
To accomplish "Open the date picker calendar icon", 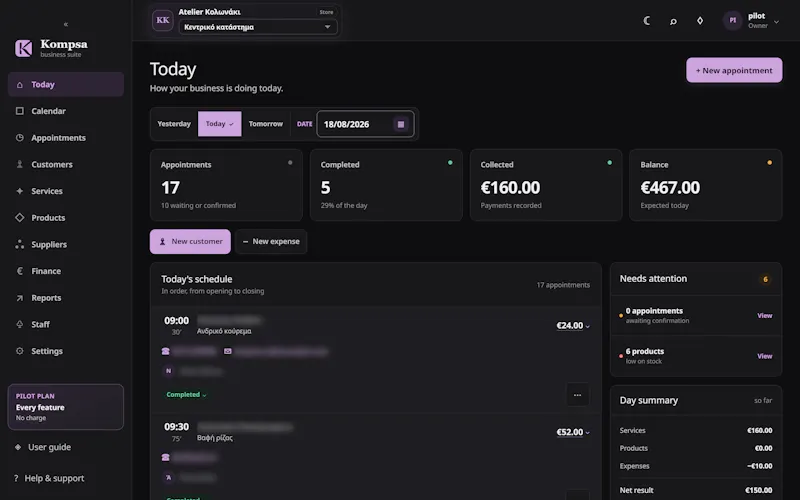I will (x=401, y=124).
